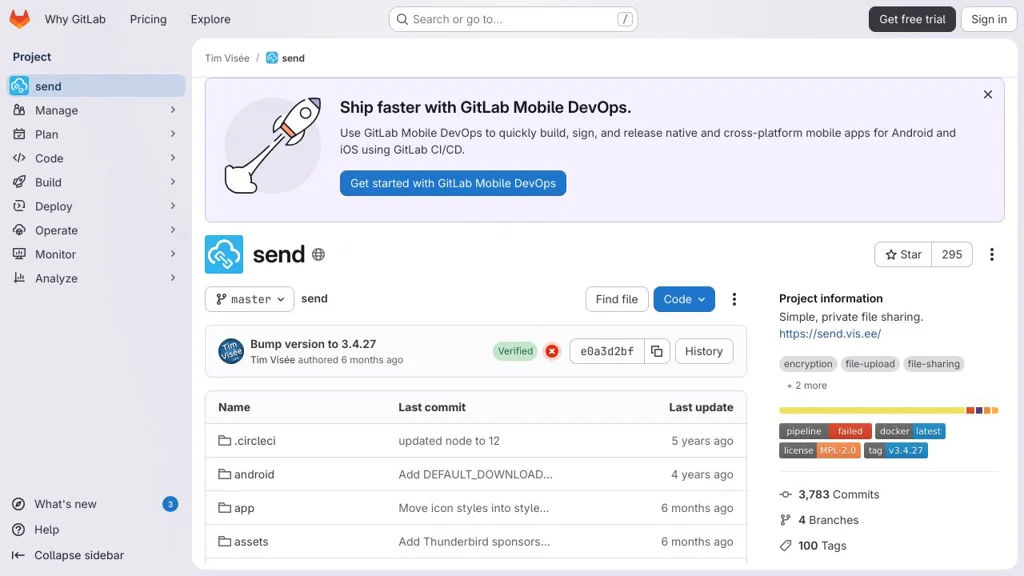1024x576 pixels.
Task: Click the Deploy icon in sidebar
Action: tap(19, 206)
